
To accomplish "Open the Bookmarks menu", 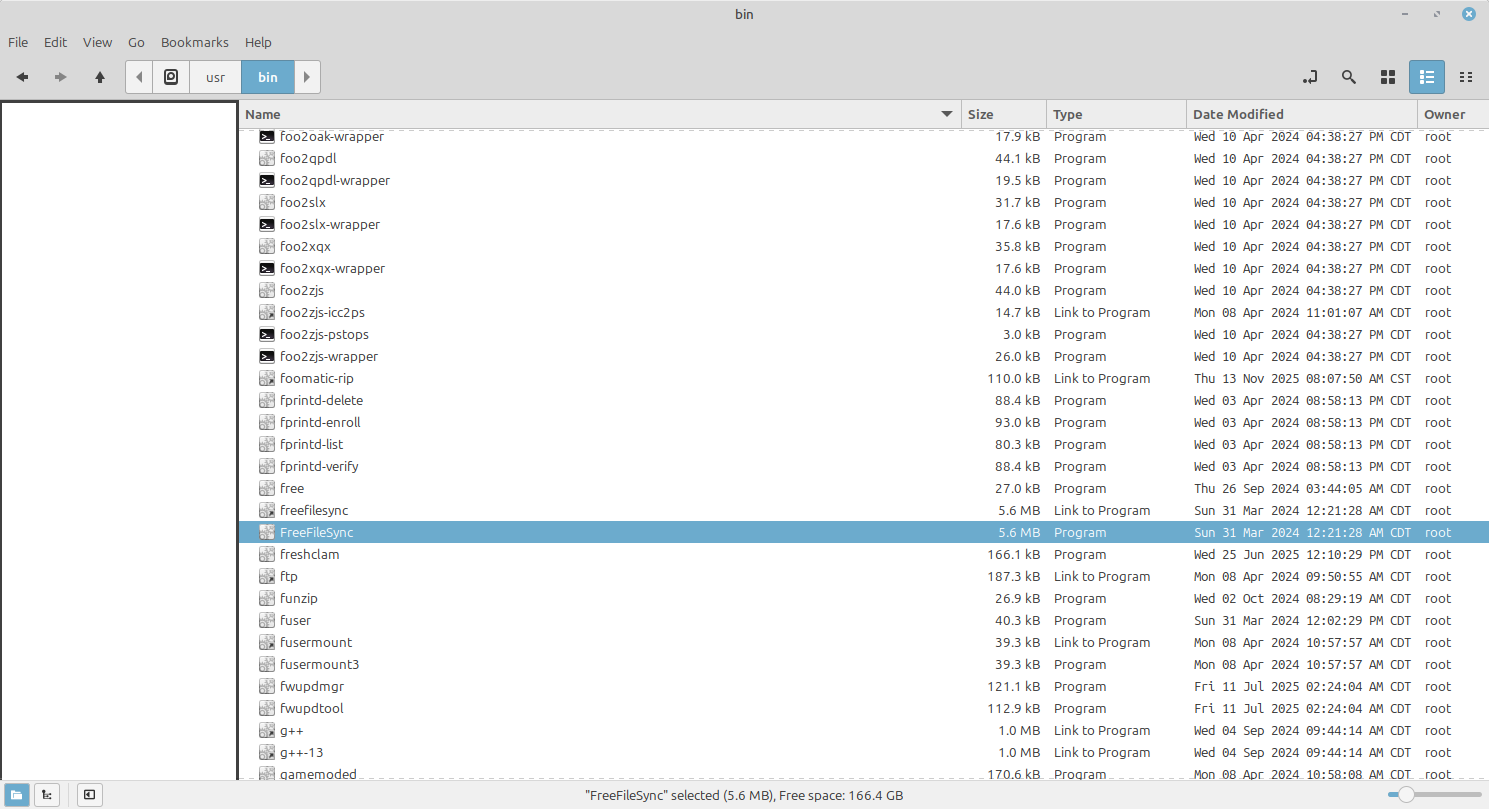I will (x=195, y=42).
